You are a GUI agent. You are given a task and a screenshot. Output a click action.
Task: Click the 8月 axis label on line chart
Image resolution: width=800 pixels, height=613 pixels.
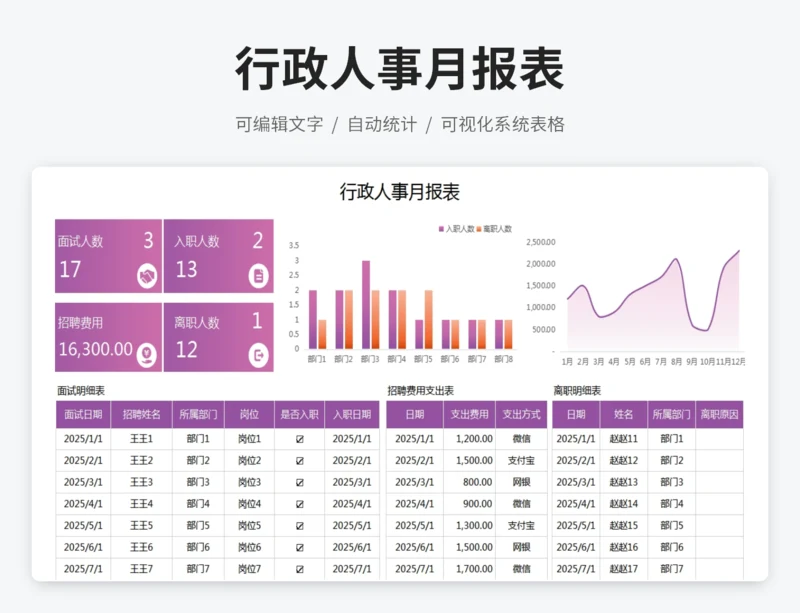pyautogui.click(x=676, y=362)
